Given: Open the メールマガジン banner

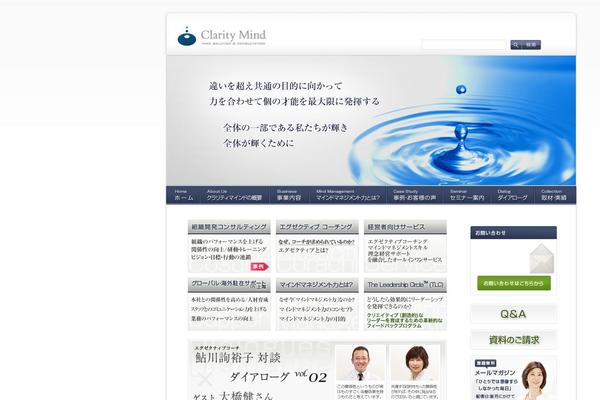Looking at the screenshot, I should [x=514, y=379].
